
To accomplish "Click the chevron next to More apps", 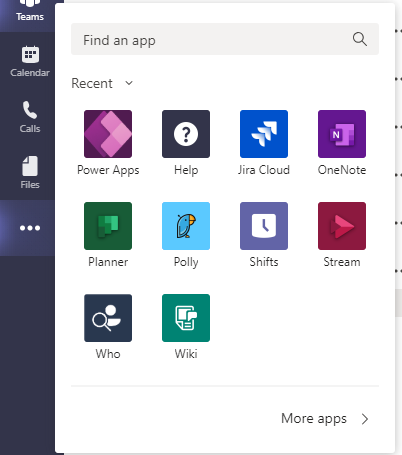I will click(365, 419).
